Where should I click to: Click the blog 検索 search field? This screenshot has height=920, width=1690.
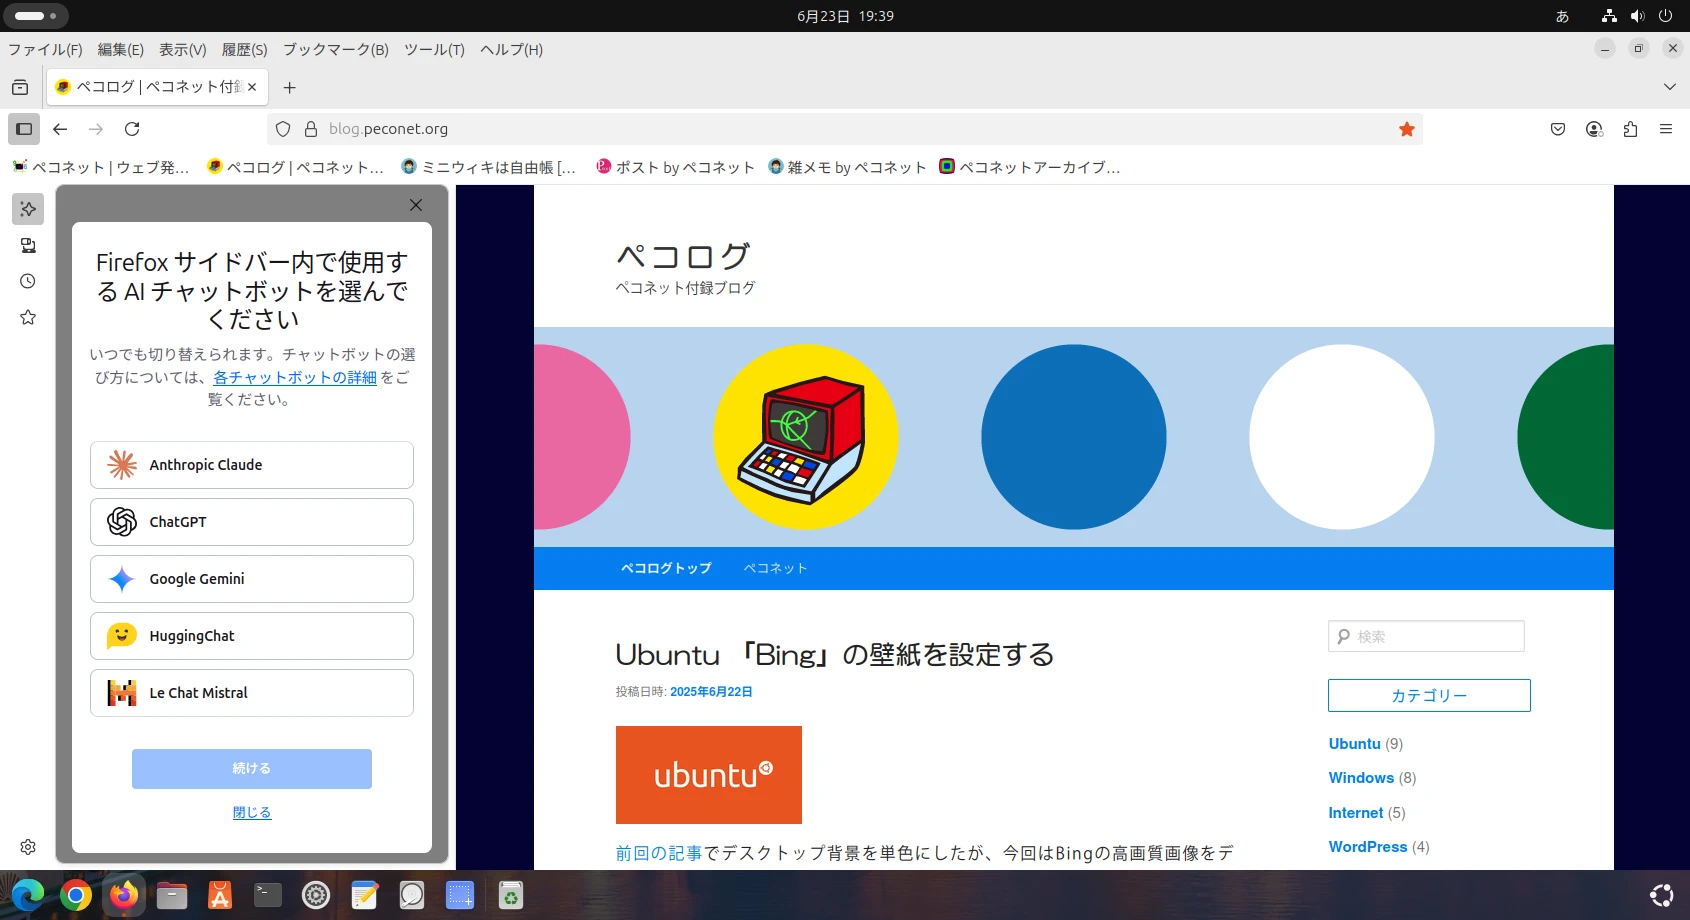click(1437, 637)
